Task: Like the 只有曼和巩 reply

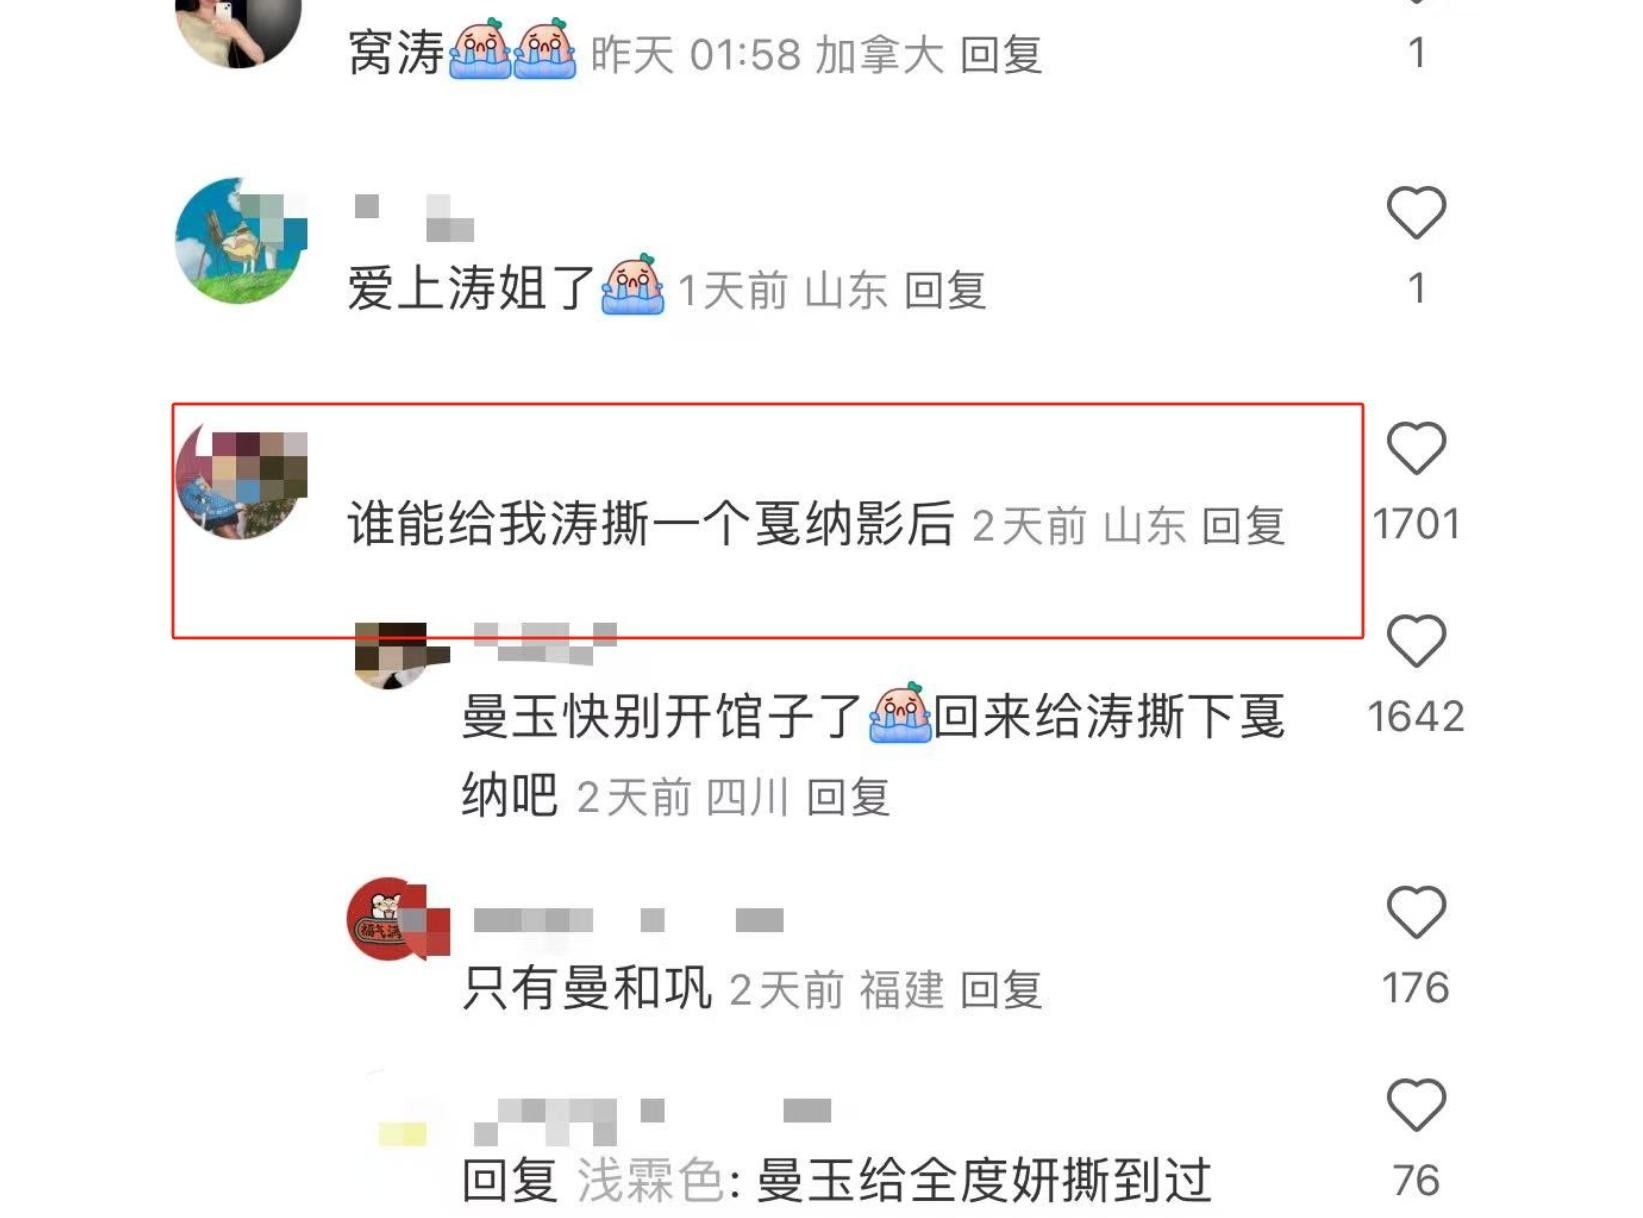Action: [x=1416, y=912]
